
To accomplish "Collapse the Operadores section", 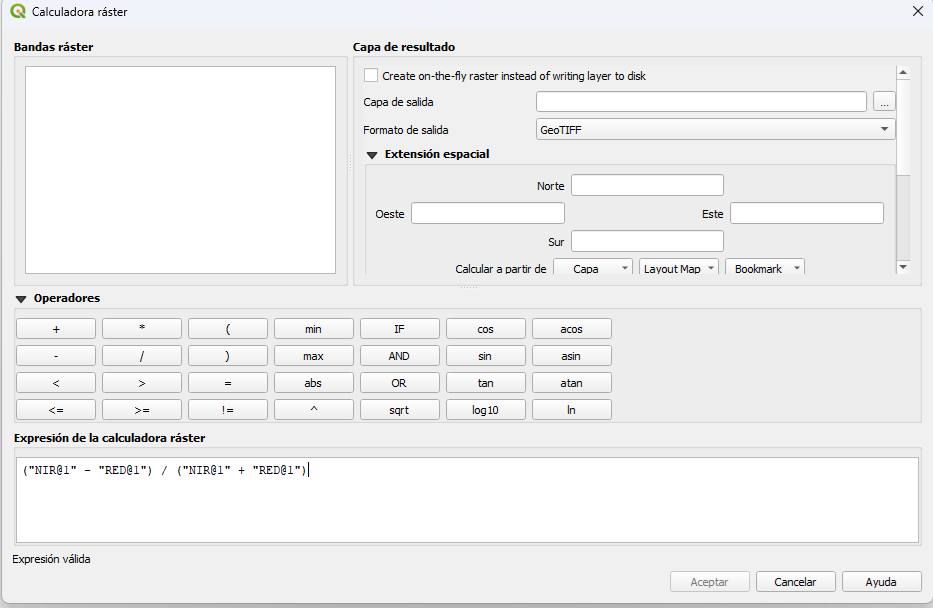I will 21,299.
